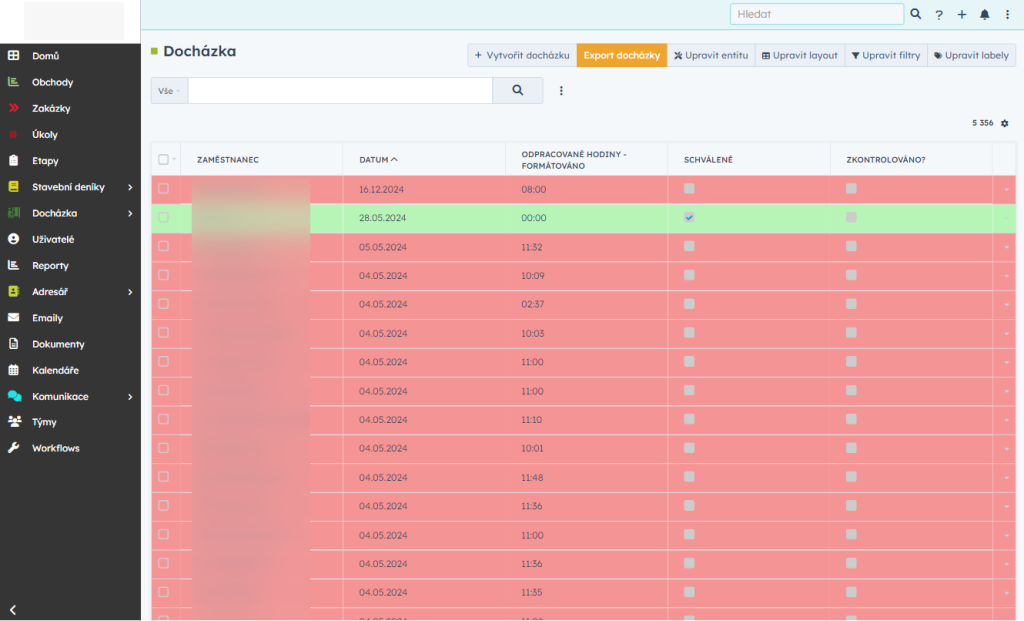Image resolution: width=1024 pixels, height=621 pixels.
Task: Click into the Hledat search field
Action: pos(816,14)
